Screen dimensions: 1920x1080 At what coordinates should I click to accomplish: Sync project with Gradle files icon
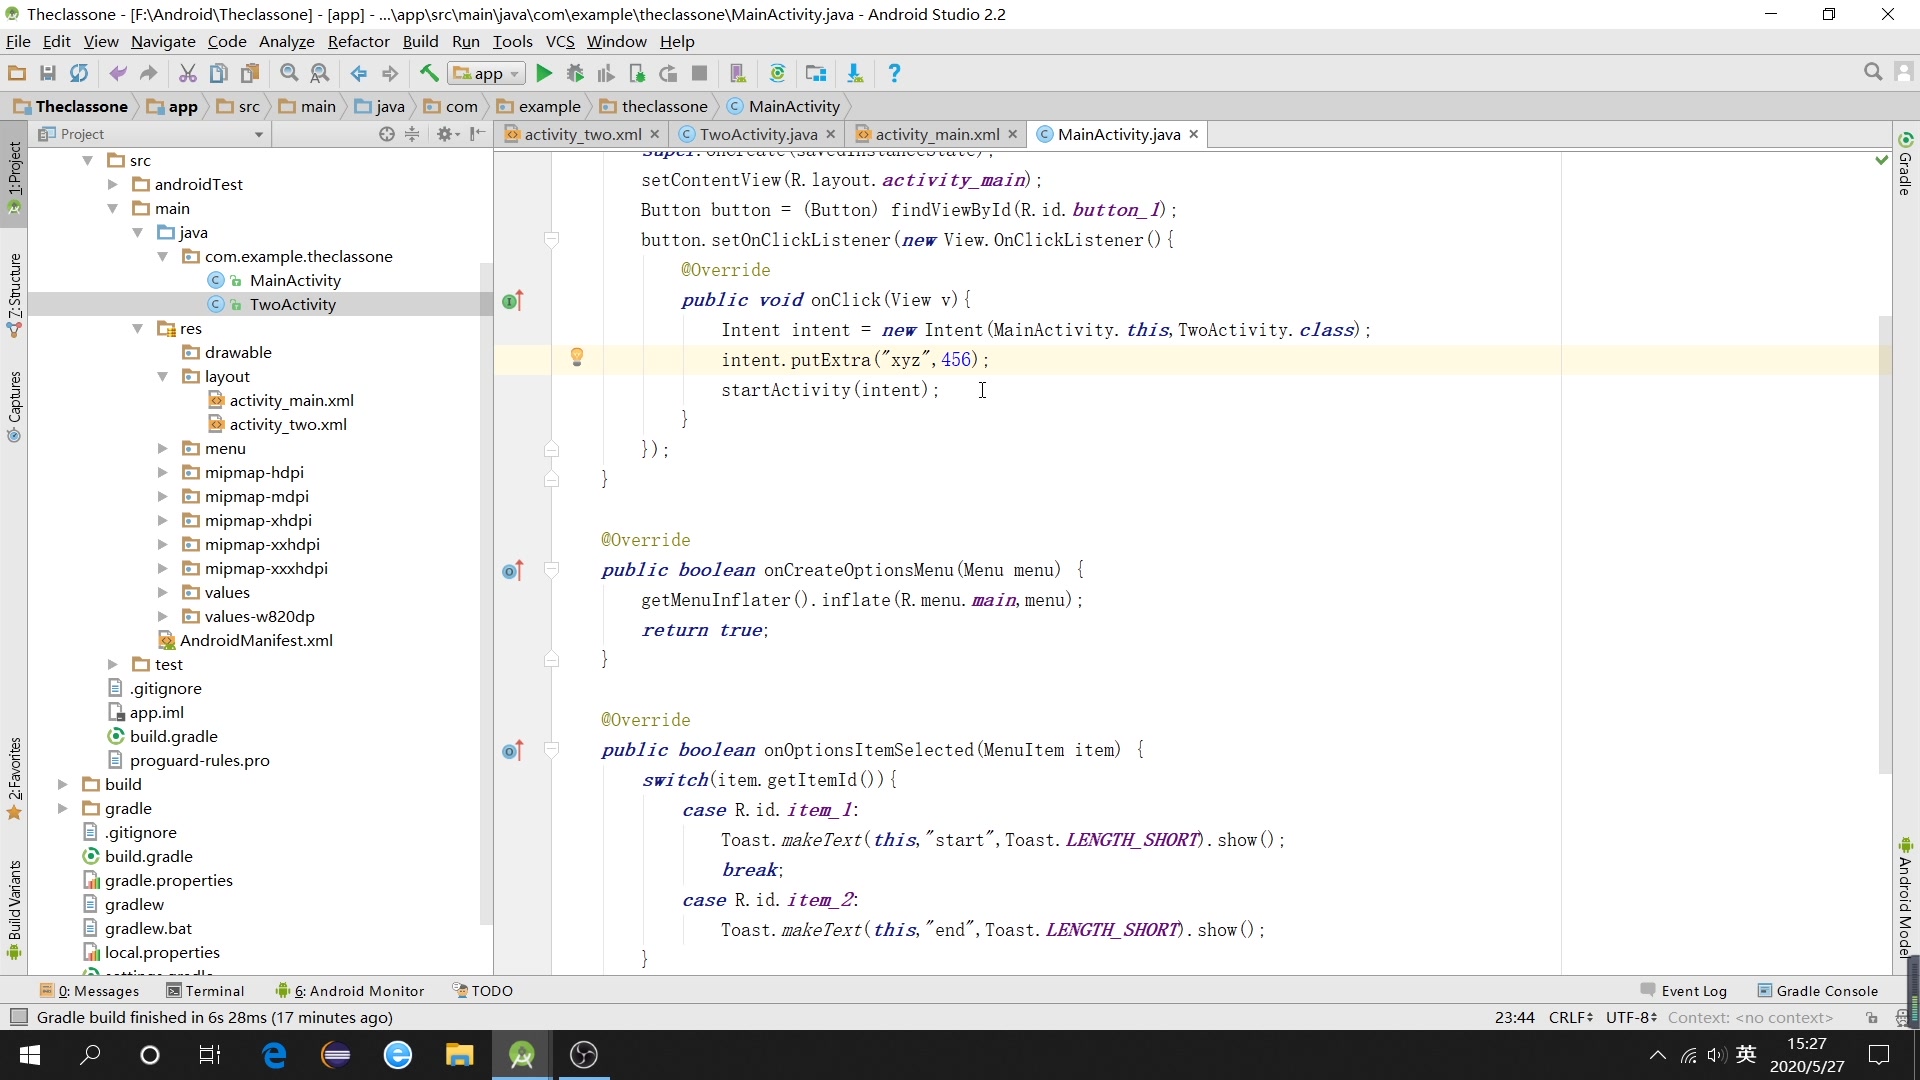[777, 73]
